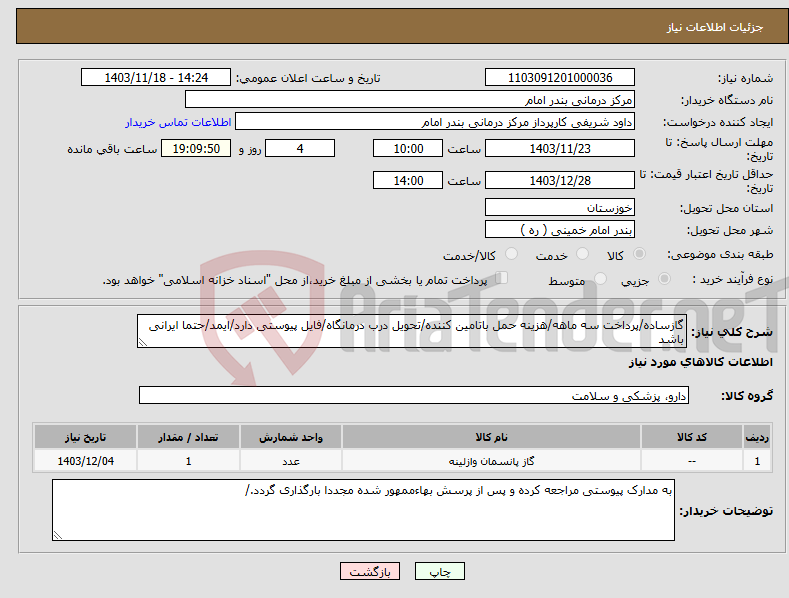Click the item name گاز پانسمان وازلینه
The height and width of the screenshot is (598, 789).
click(491, 461)
